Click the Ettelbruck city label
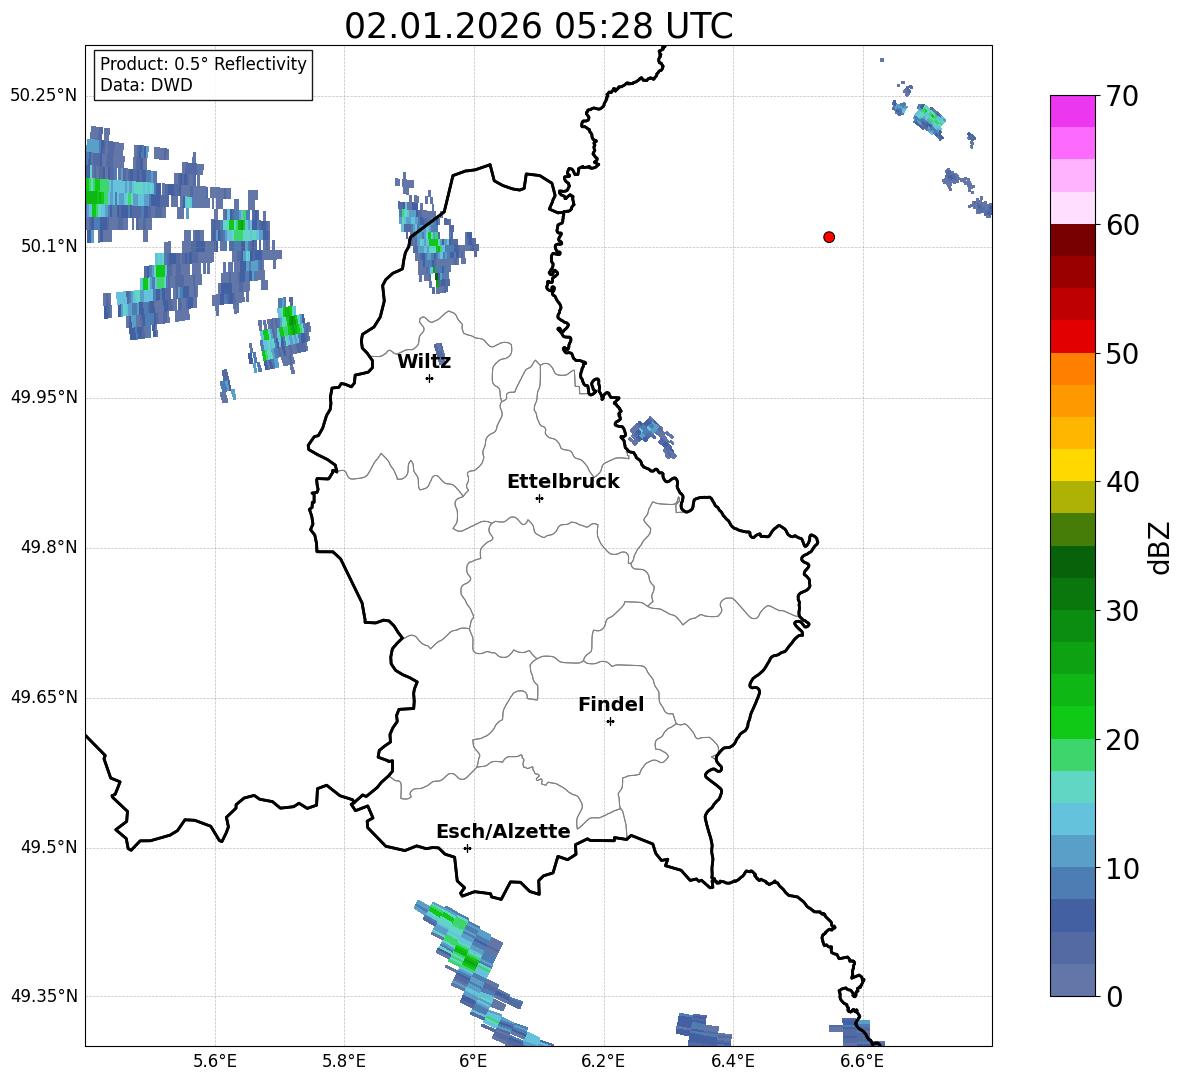This screenshot has width=1184, height=1081. pyautogui.click(x=563, y=482)
